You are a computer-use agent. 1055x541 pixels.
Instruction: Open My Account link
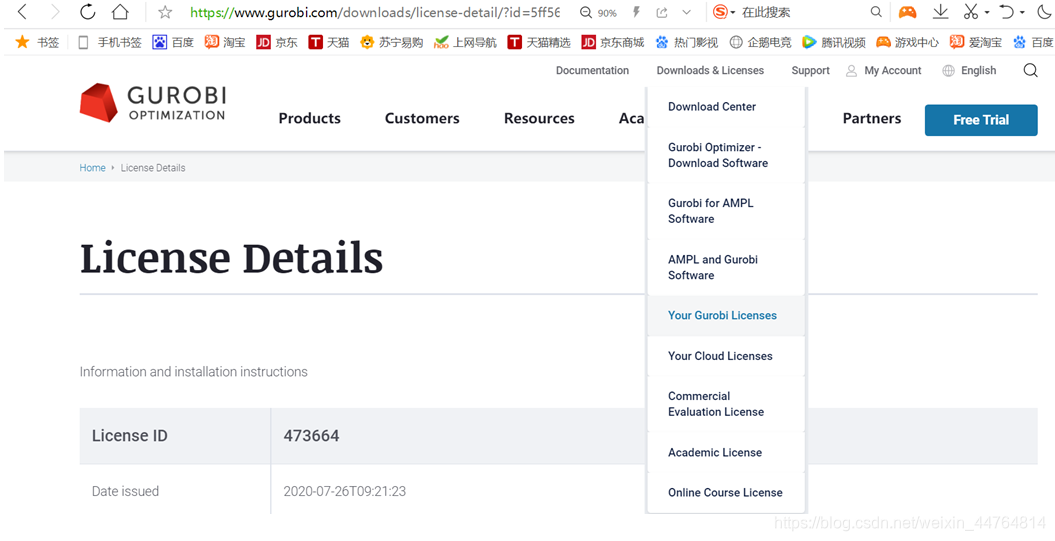pyautogui.click(x=884, y=71)
